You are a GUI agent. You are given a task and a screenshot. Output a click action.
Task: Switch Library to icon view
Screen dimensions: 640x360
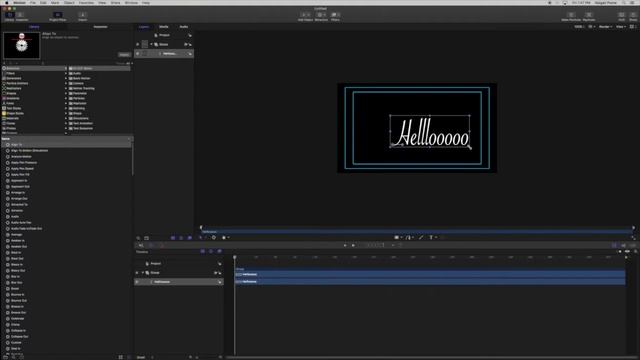[120, 357]
